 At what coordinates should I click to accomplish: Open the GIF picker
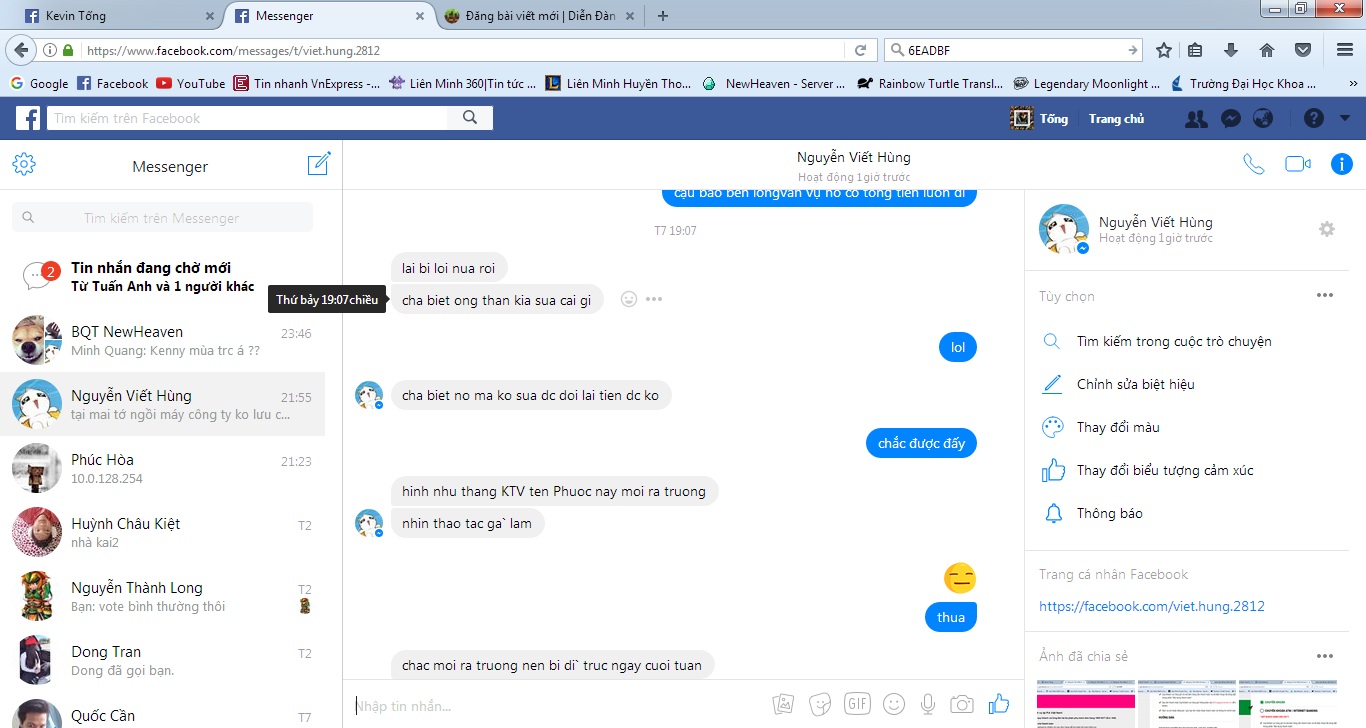click(857, 704)
